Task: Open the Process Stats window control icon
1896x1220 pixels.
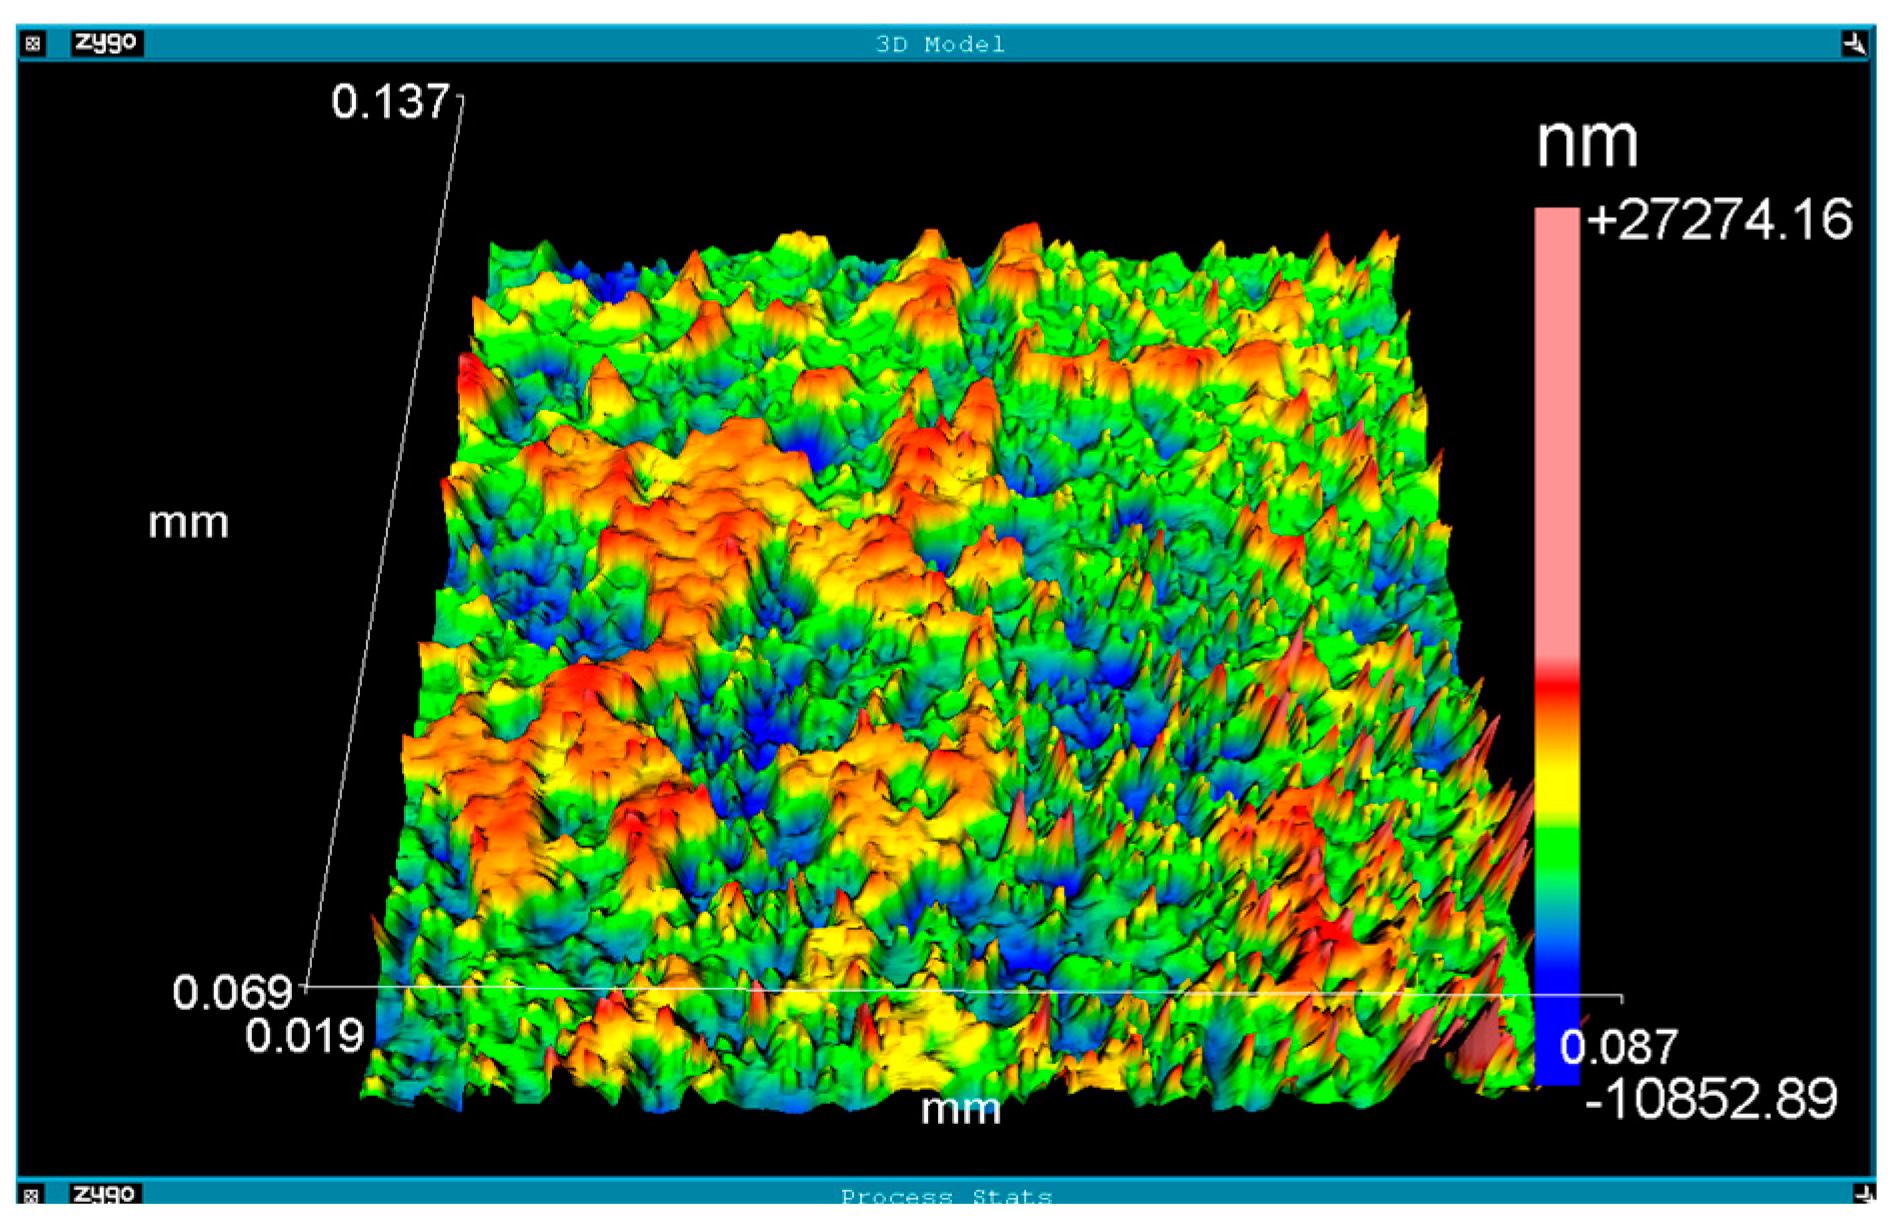Action: coord(32,1196)
